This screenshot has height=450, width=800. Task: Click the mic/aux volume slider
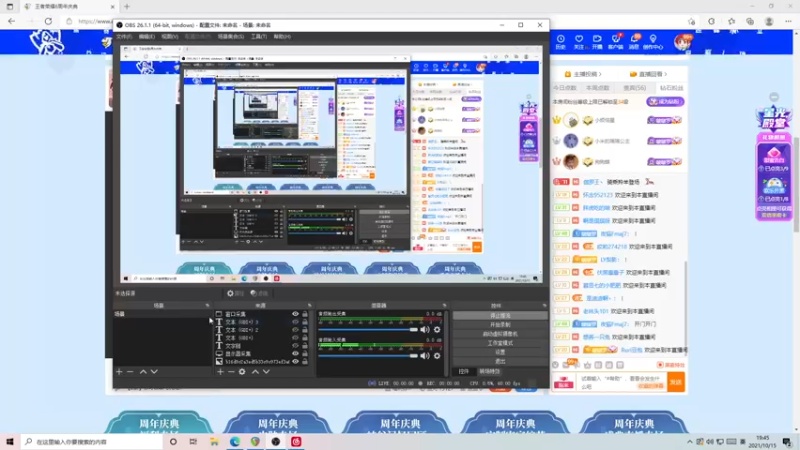[x=368, y=356]
